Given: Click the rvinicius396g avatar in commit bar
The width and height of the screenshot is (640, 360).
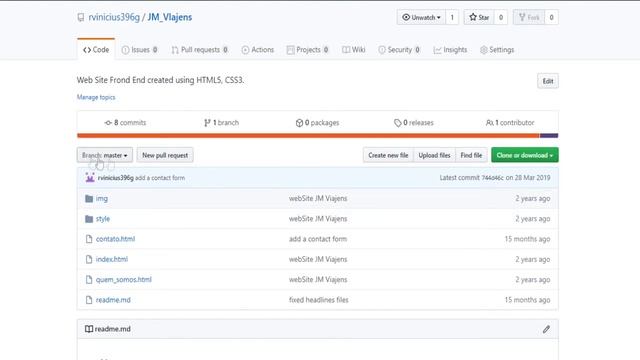Looking at the screenshot, I should pos(90,178).
